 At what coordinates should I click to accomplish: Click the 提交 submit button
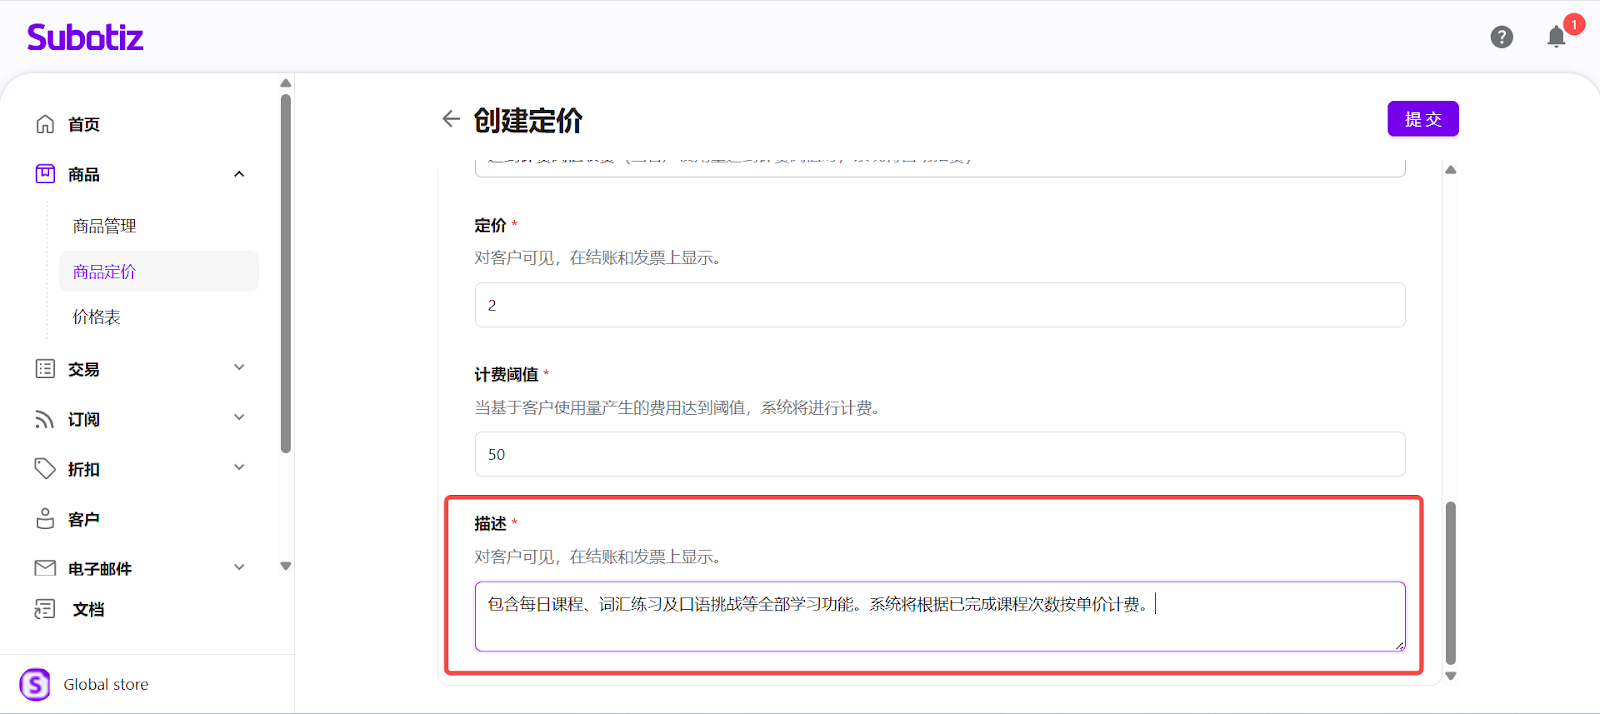[1422, 119]
